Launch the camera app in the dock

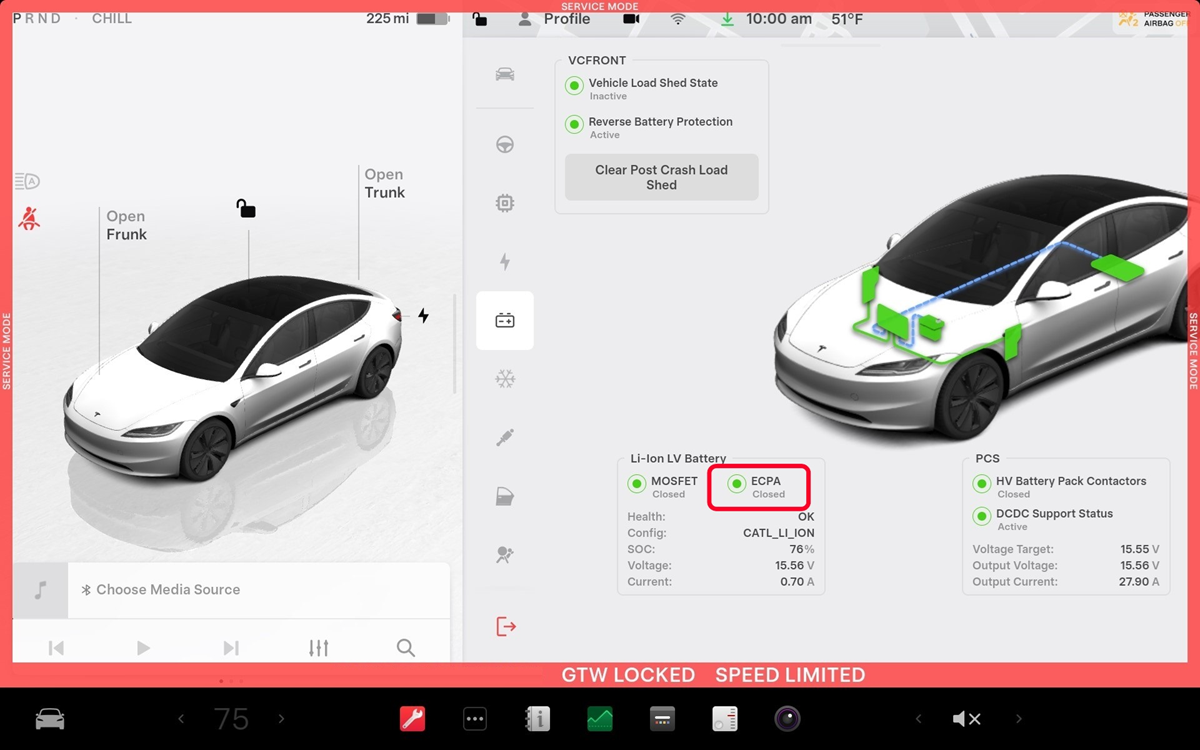click(x=787, y=719)
